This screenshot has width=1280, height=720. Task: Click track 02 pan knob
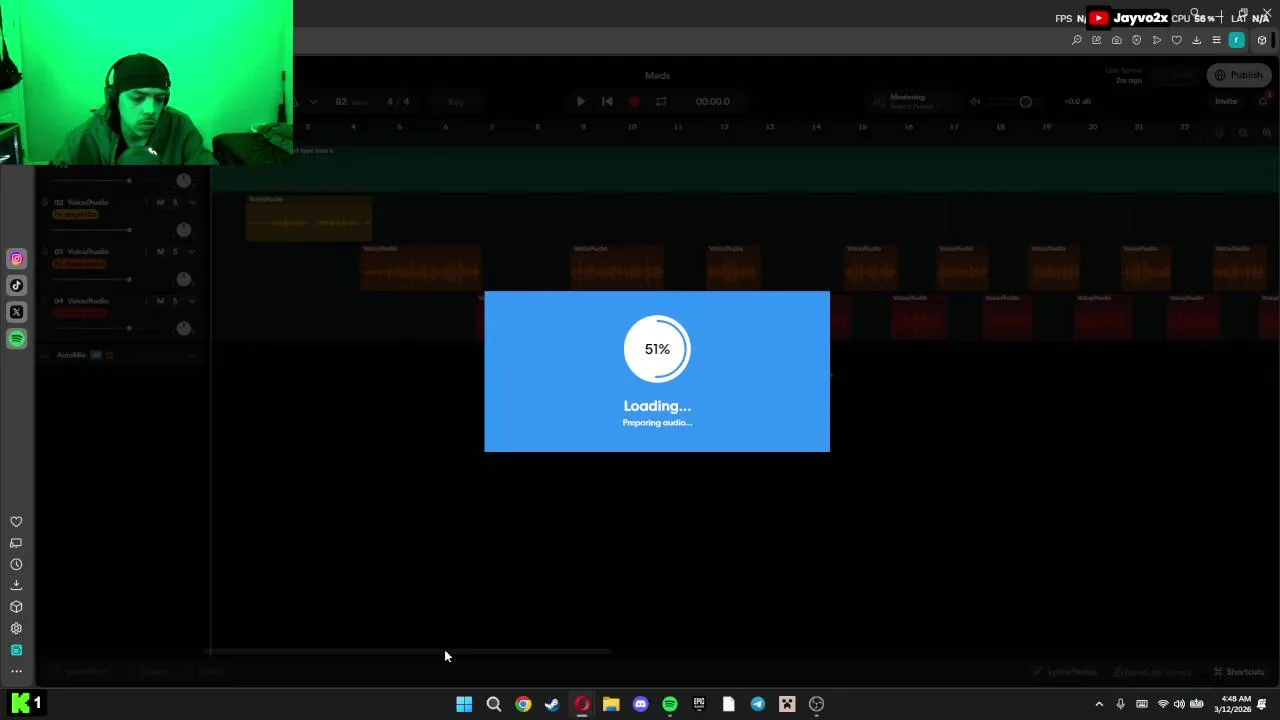pyautogui.click(x=183, y=230)
